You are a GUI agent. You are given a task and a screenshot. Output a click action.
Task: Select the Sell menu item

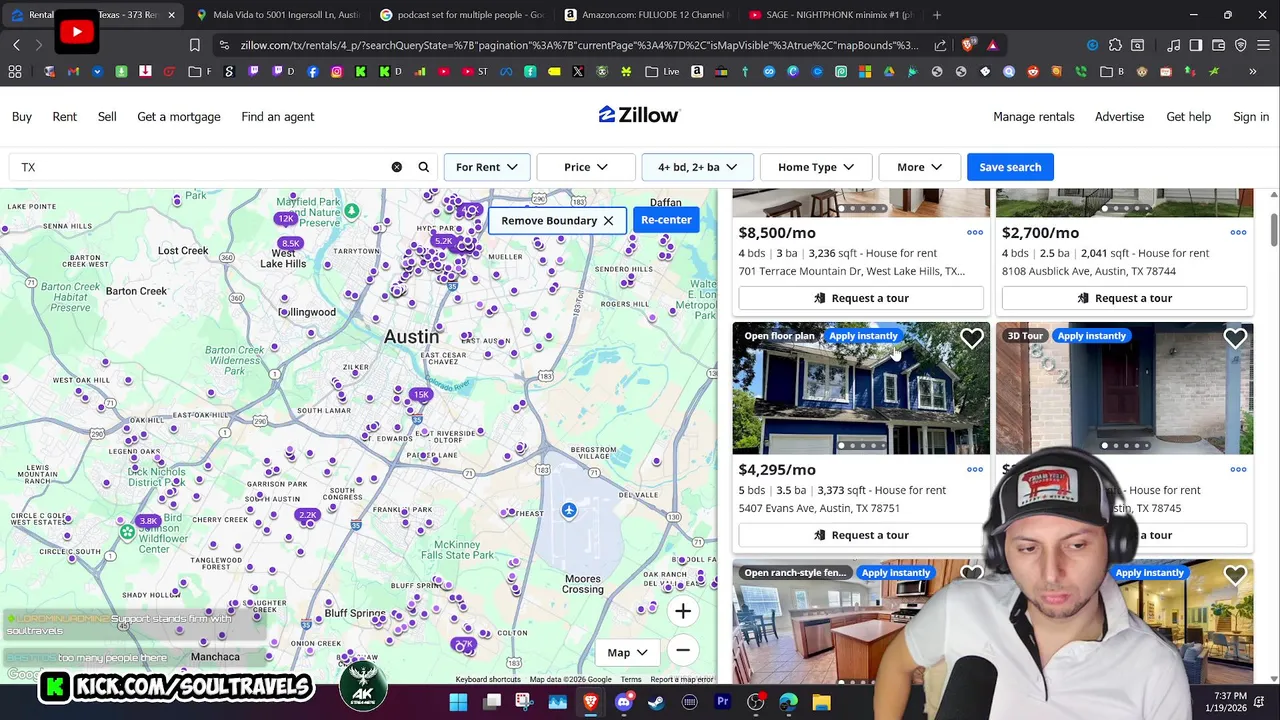107,117
